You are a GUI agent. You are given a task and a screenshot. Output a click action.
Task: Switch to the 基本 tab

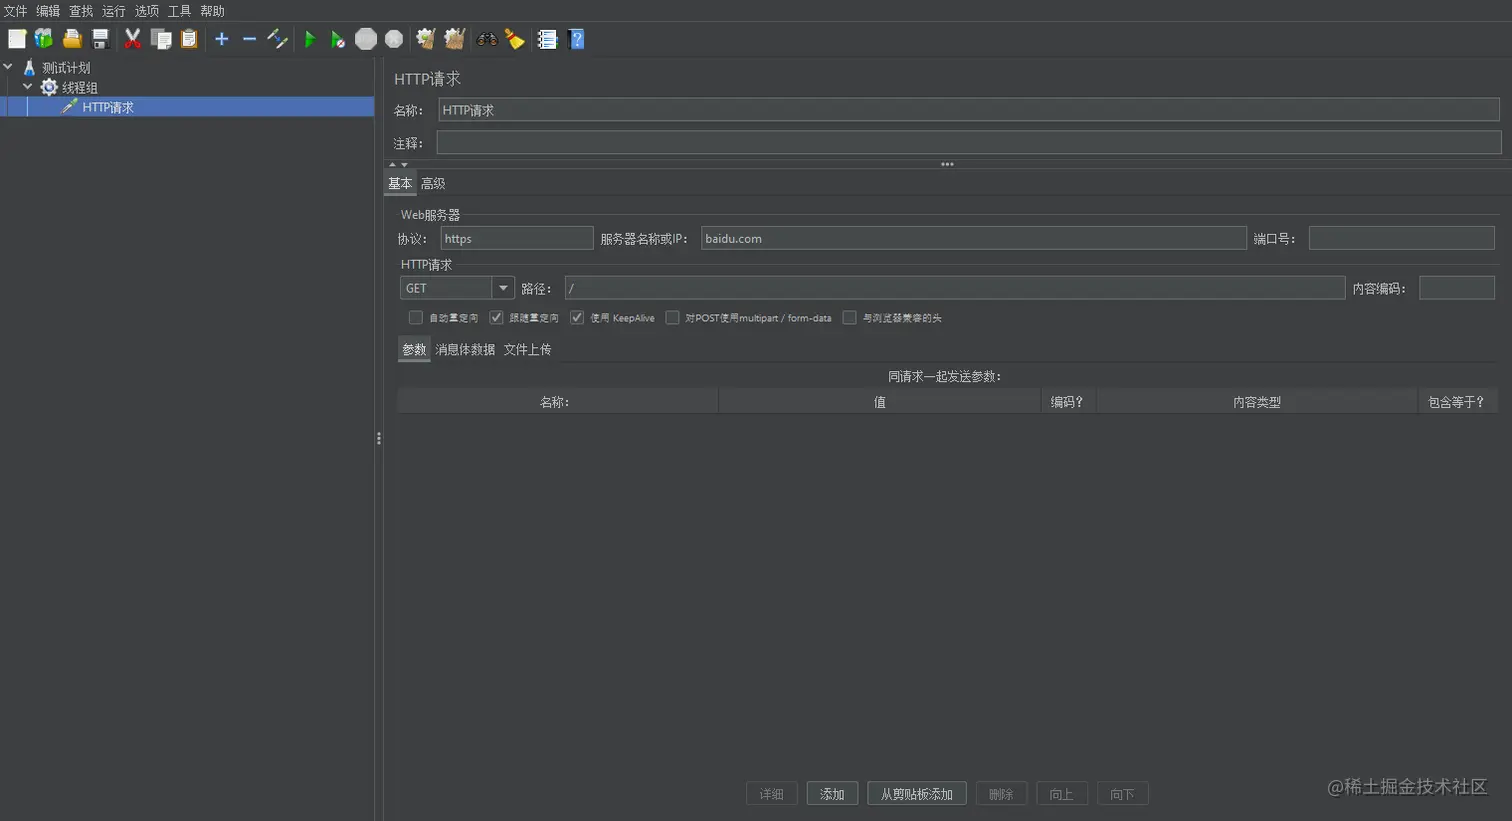click(400, 183)
